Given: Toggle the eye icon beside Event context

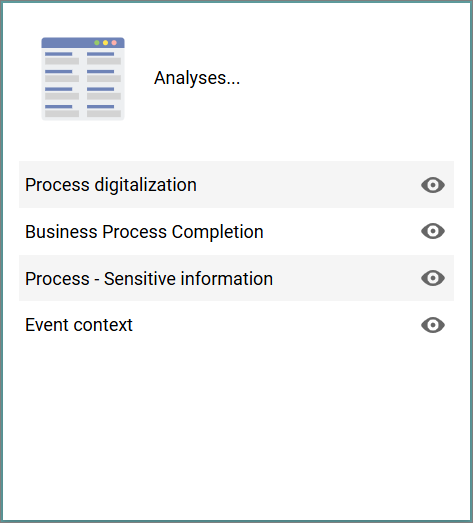Looking at the screenshot, I should pos(433,325).
